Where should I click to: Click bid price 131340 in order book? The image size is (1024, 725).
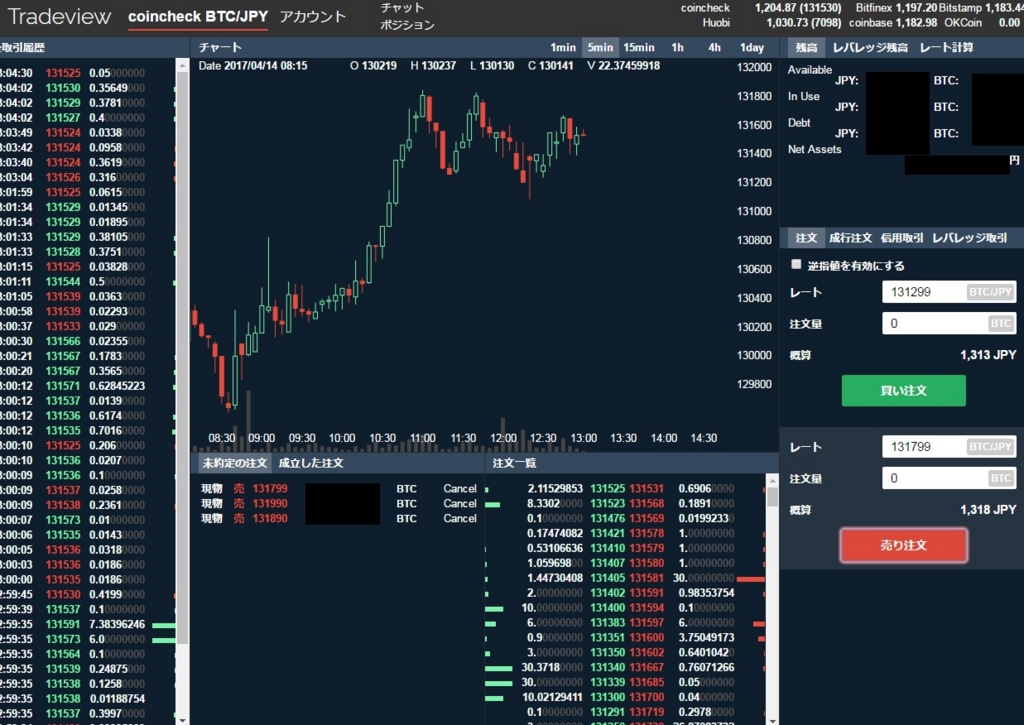[607, 668]
